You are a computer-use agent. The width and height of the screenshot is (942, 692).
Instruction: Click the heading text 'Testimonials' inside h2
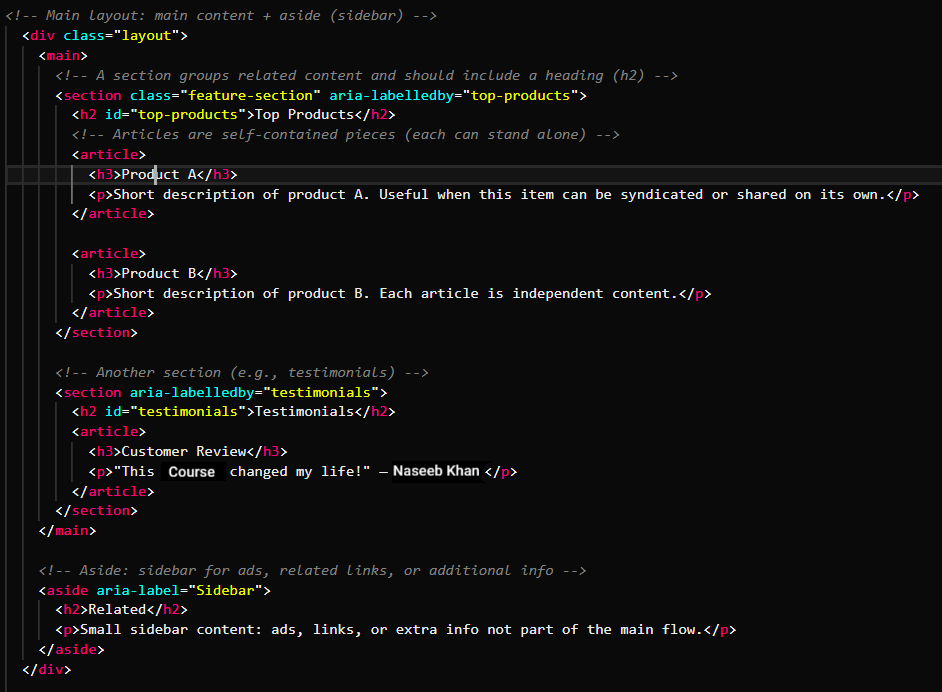pos(305,412)
